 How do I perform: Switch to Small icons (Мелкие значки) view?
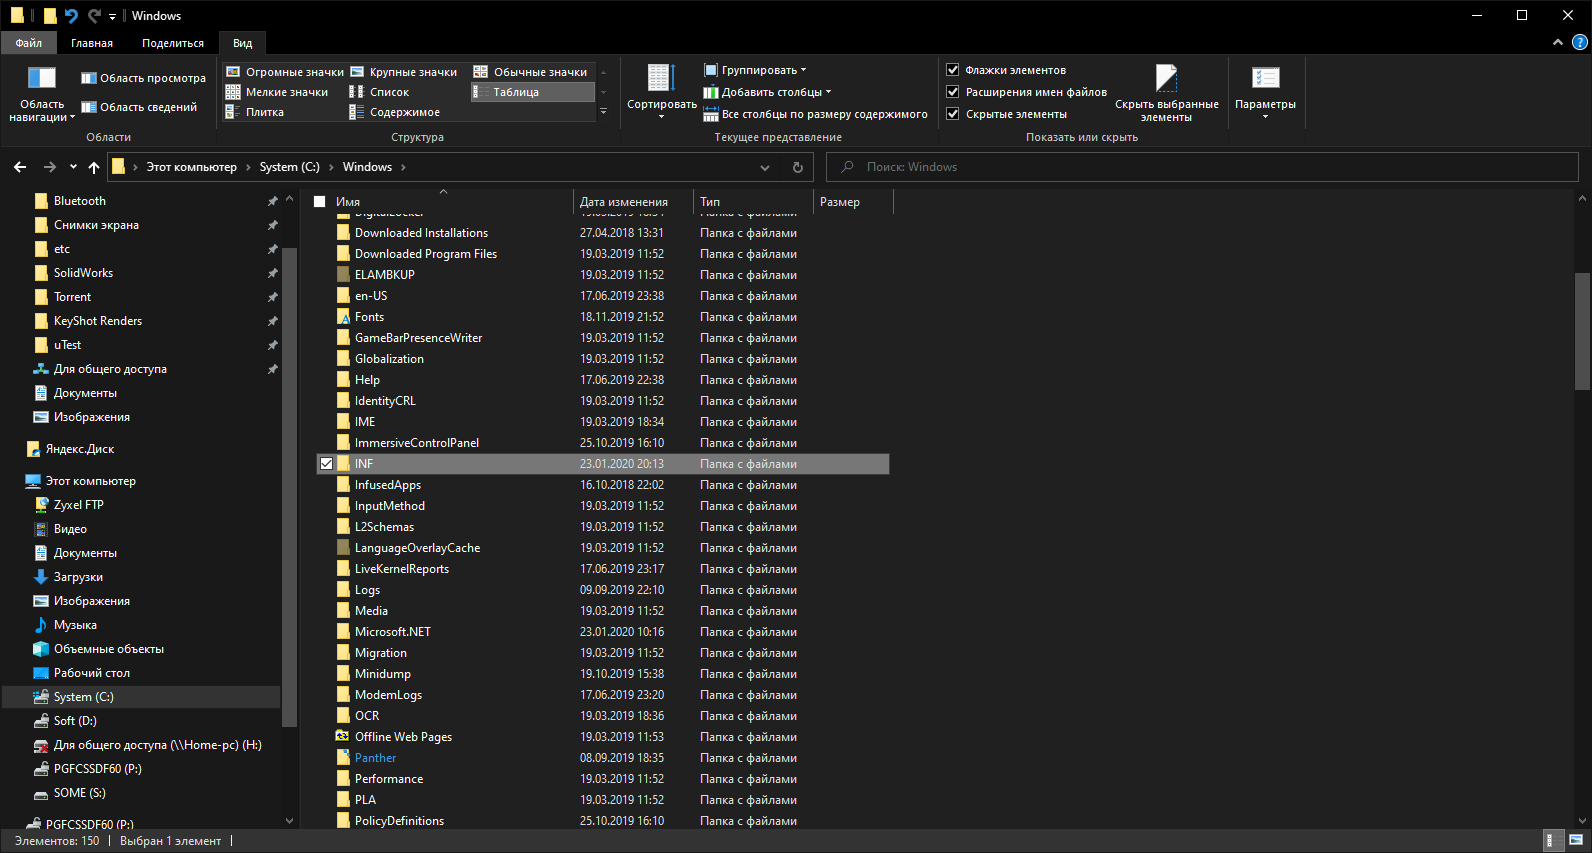coord(277,92)
